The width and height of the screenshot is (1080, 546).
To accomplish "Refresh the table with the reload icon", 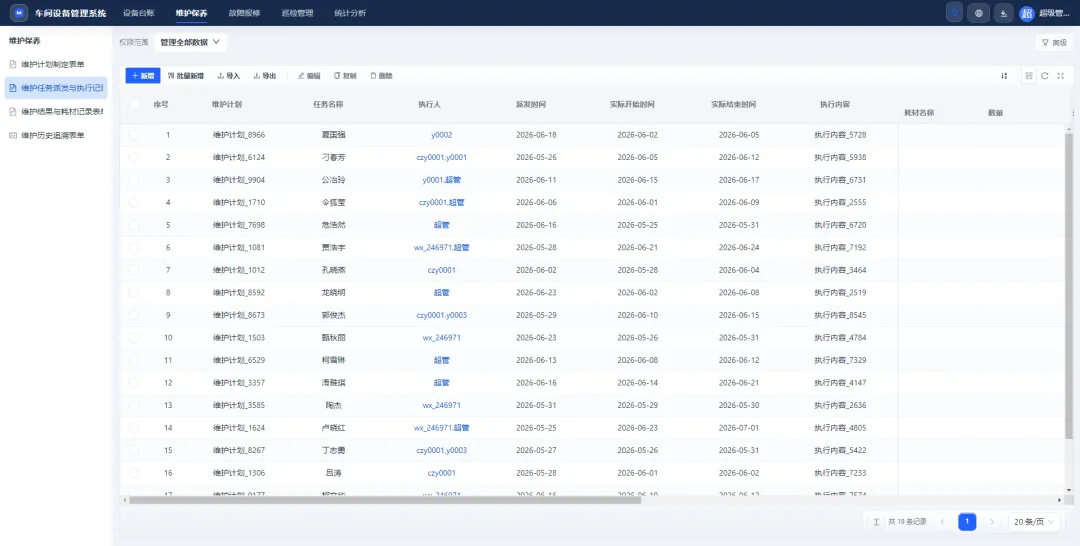I will 1045,76.
